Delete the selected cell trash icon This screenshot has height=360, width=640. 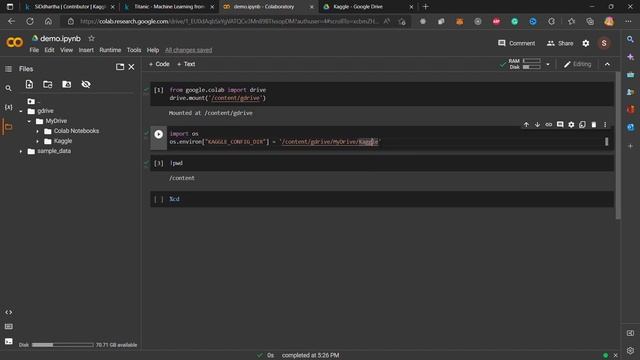(x=594, y=124)
